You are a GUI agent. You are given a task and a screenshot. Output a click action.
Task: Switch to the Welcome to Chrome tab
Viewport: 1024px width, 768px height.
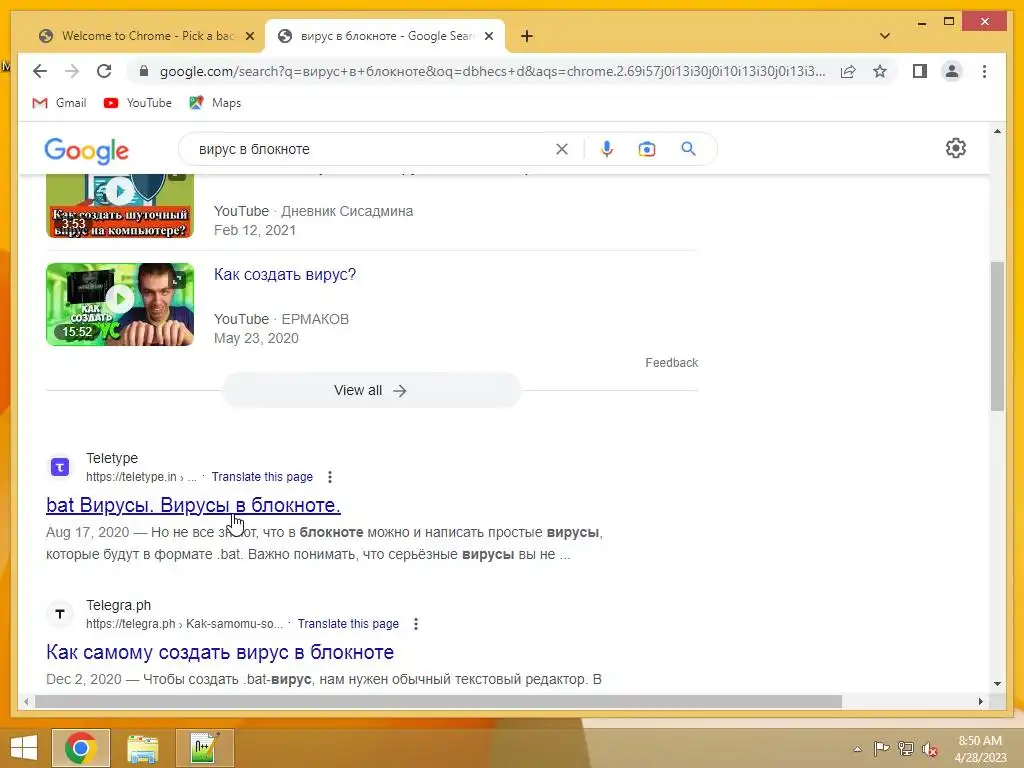click(x=147, y=36)
